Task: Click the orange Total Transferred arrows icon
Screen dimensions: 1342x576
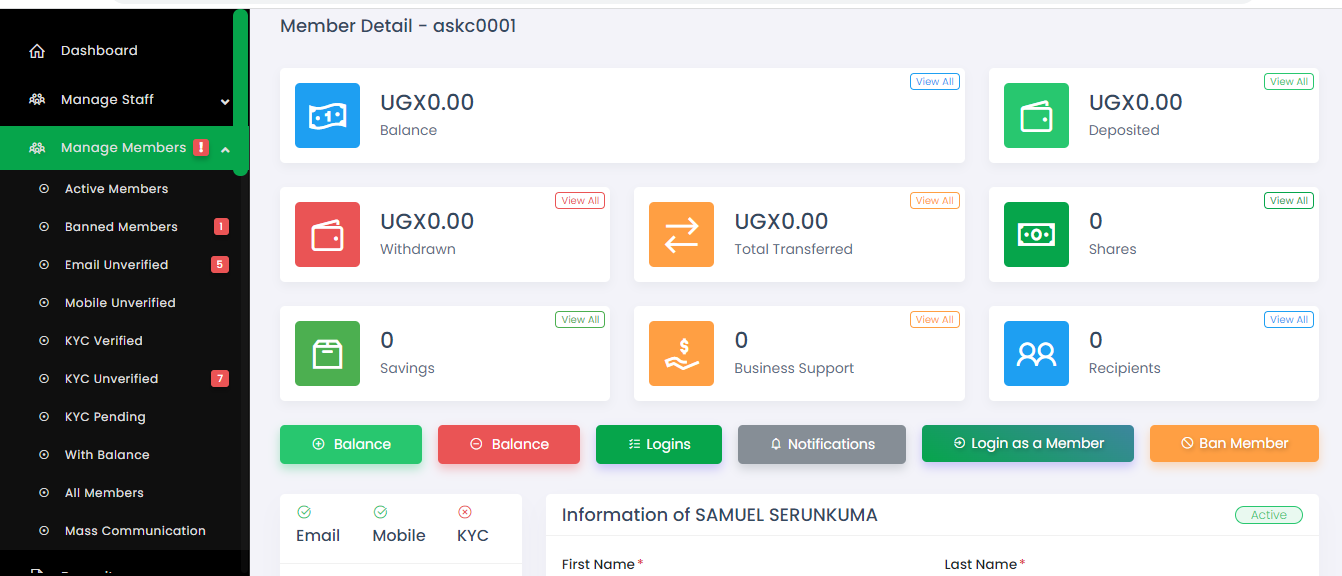Action: (681, 235)
